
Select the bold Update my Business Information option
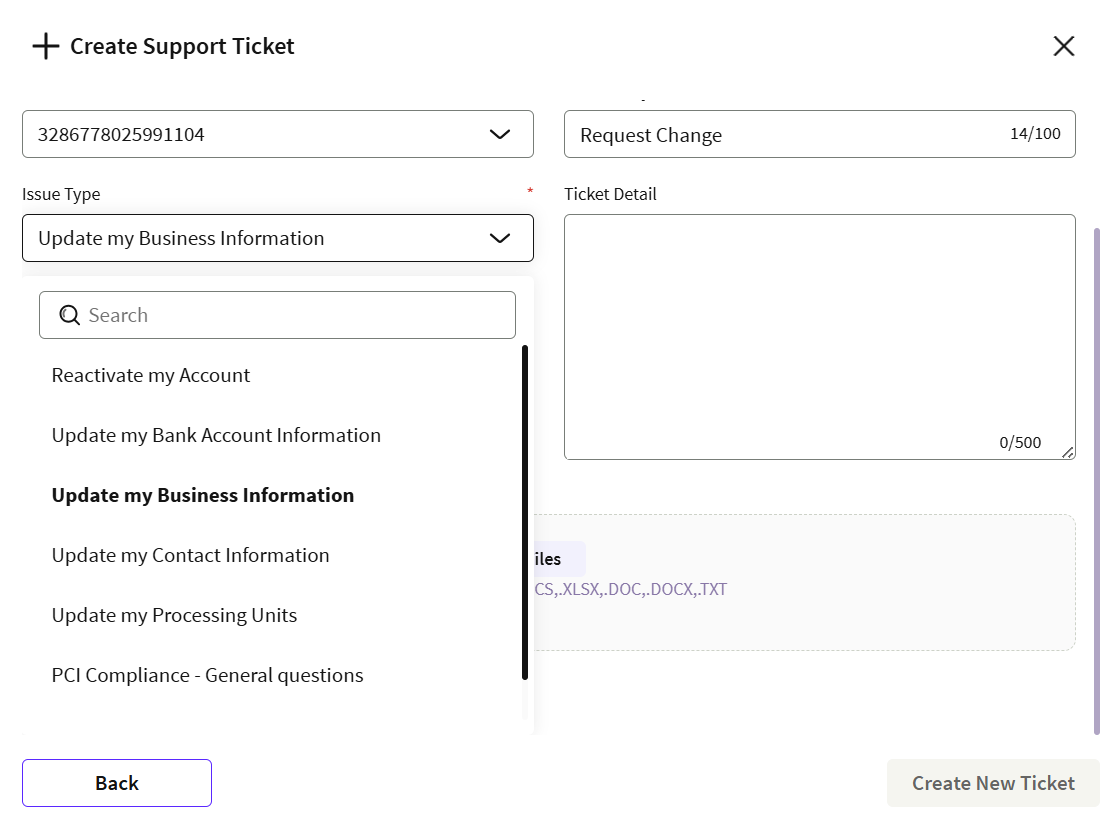pyautogui.click(x=203, y=496)
